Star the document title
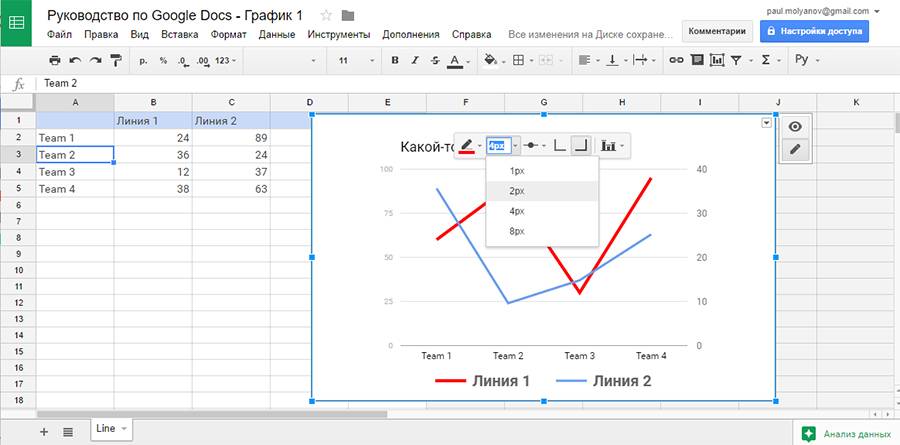 point(326,16)
